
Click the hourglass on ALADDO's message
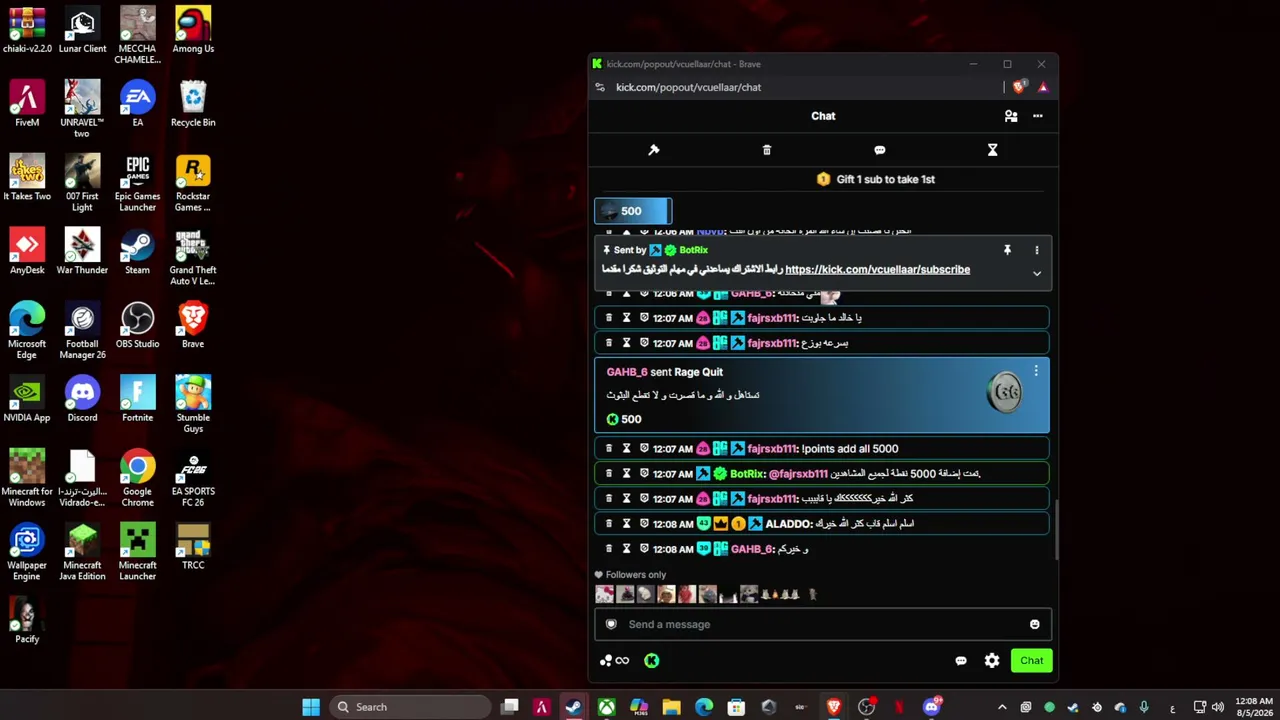[x=626, y=524]
